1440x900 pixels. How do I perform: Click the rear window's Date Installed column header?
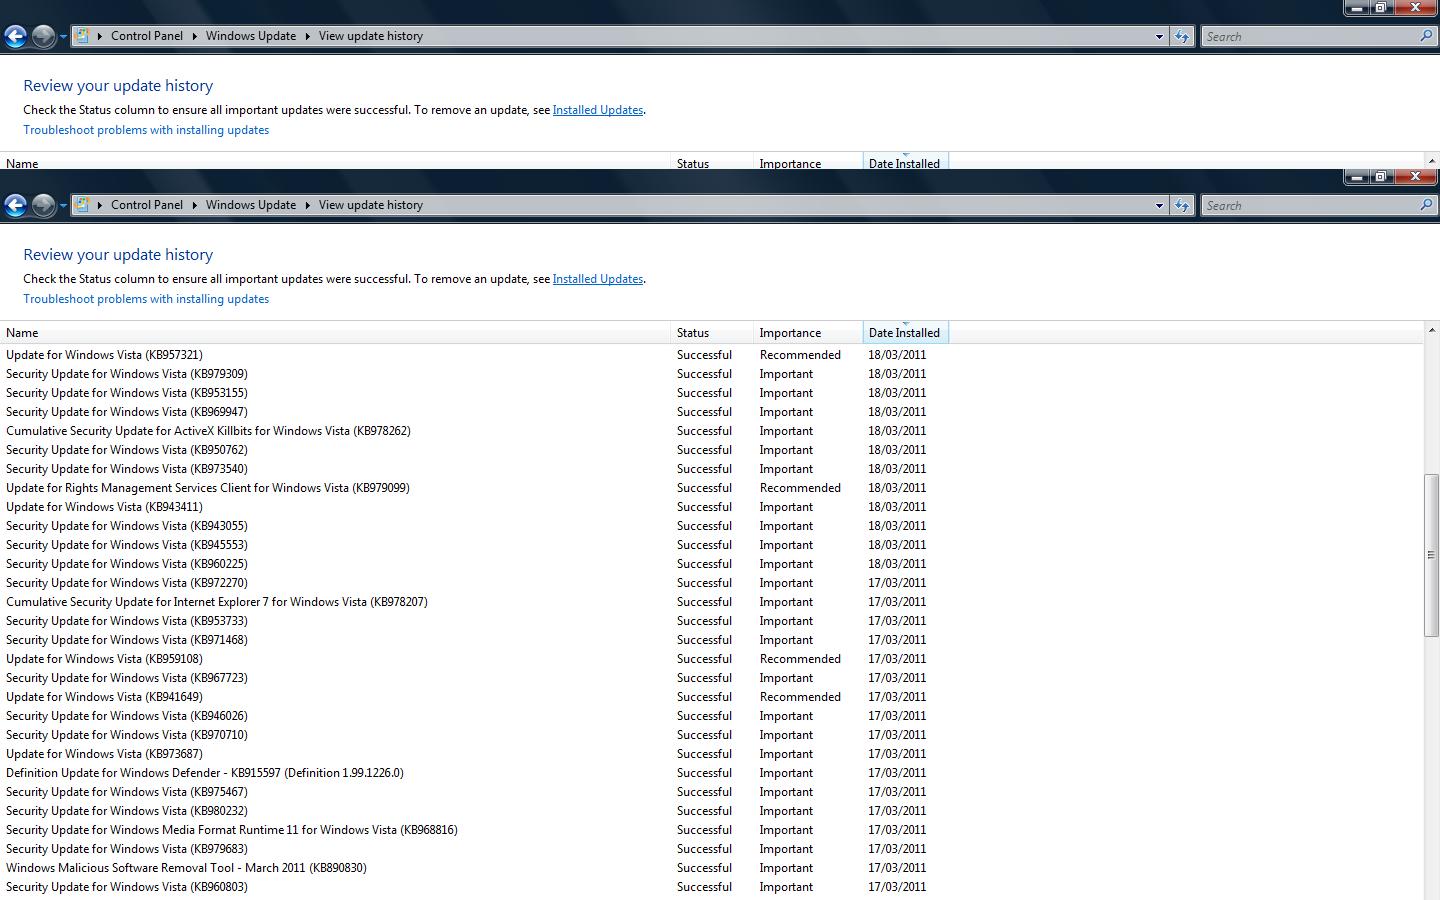905,161
